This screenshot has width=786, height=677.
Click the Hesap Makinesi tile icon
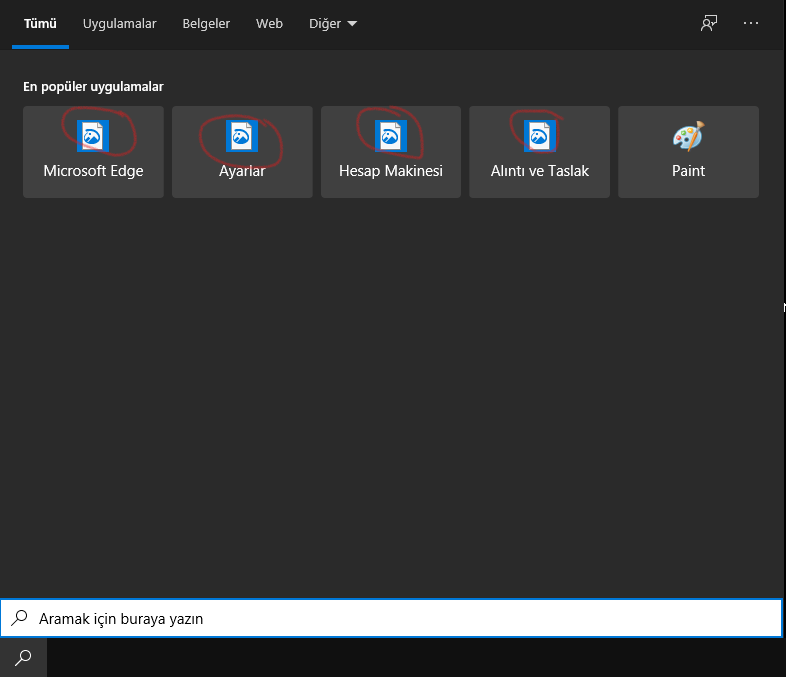tap(390, 135)
